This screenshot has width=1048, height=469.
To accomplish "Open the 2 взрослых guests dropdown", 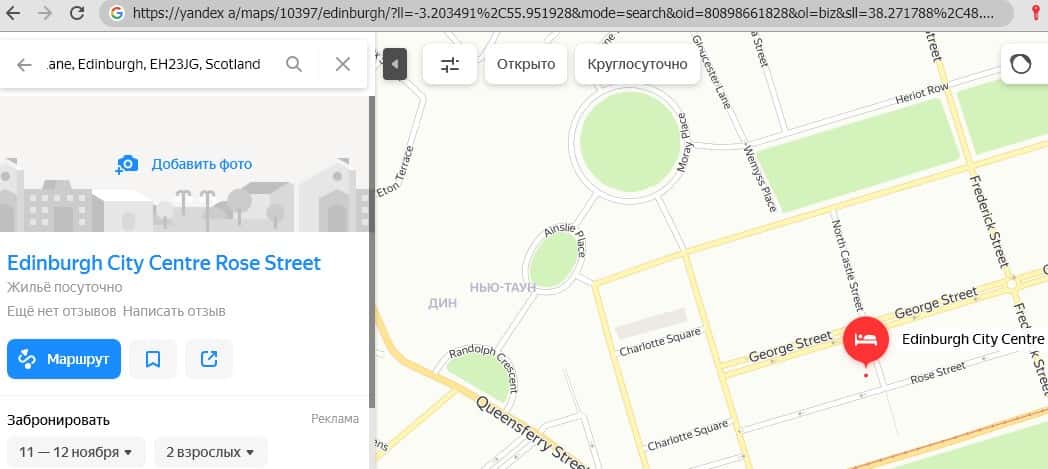I will (x=211, y=452).
